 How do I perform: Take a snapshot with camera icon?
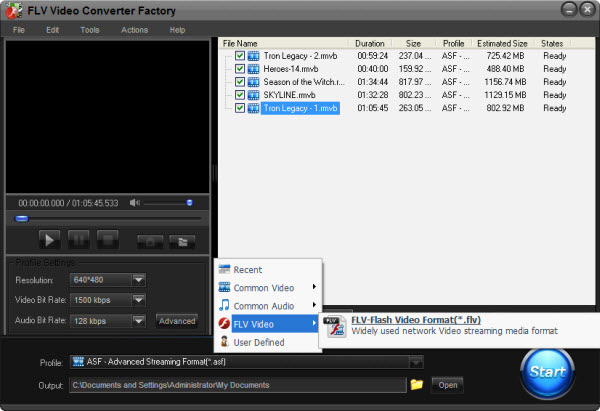click(150, 242)
